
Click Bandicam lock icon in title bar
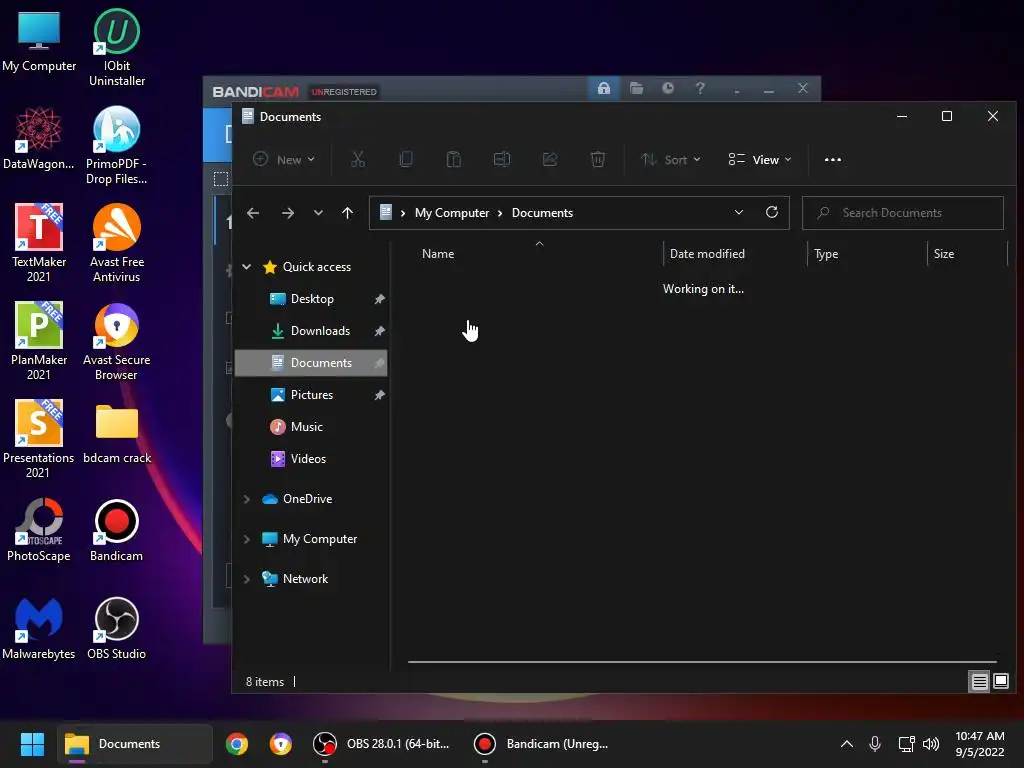(604, 88)
